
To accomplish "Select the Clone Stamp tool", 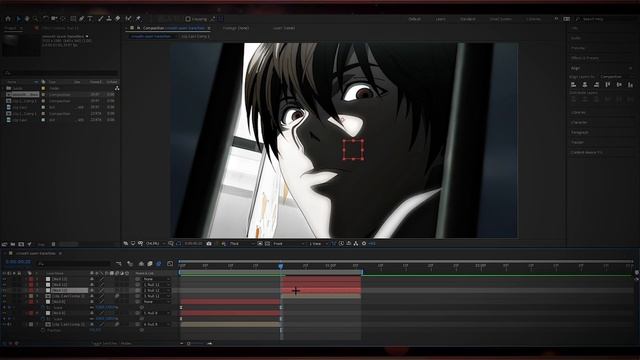I will click(x=109, y=19).
